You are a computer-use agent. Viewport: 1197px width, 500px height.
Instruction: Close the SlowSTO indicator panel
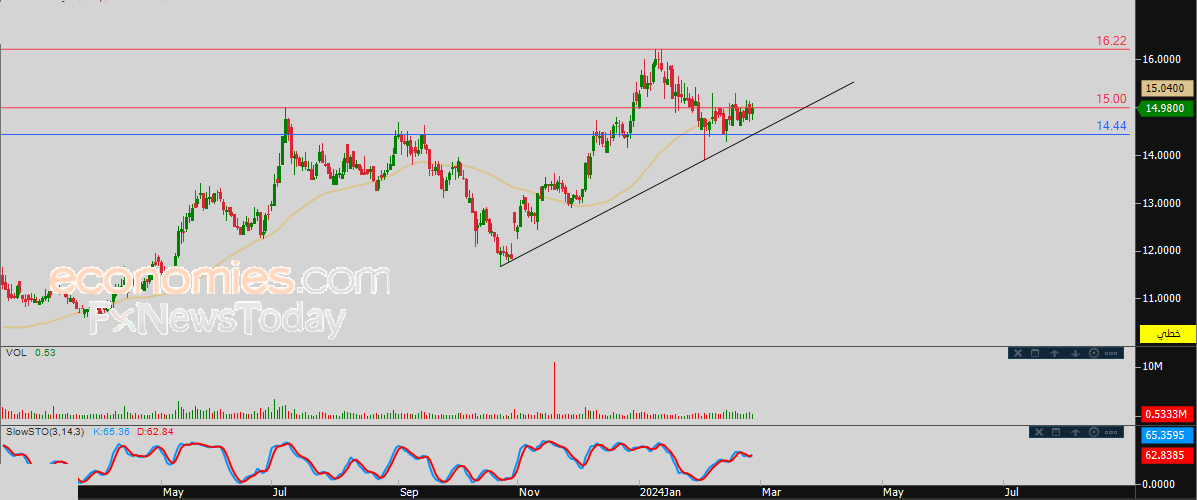tap(1039, 432)
